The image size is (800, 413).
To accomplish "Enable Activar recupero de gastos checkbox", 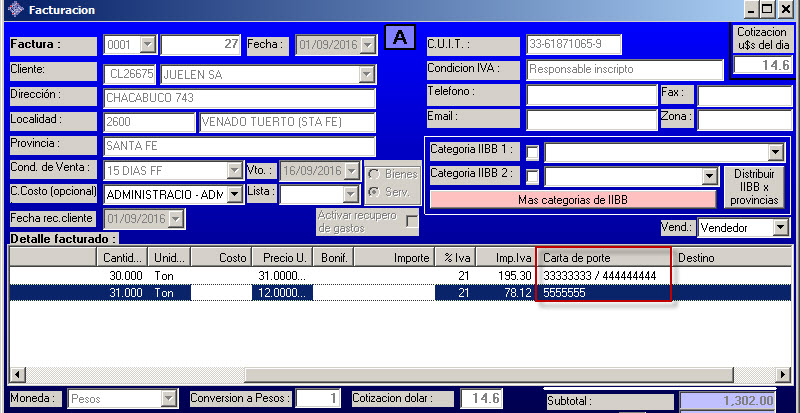I will click(412, 220).
